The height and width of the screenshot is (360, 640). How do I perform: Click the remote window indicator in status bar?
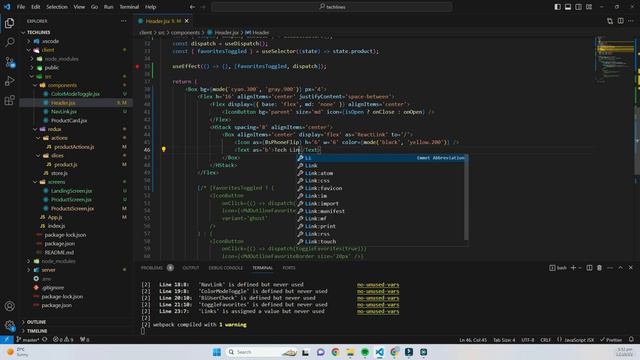7,340
